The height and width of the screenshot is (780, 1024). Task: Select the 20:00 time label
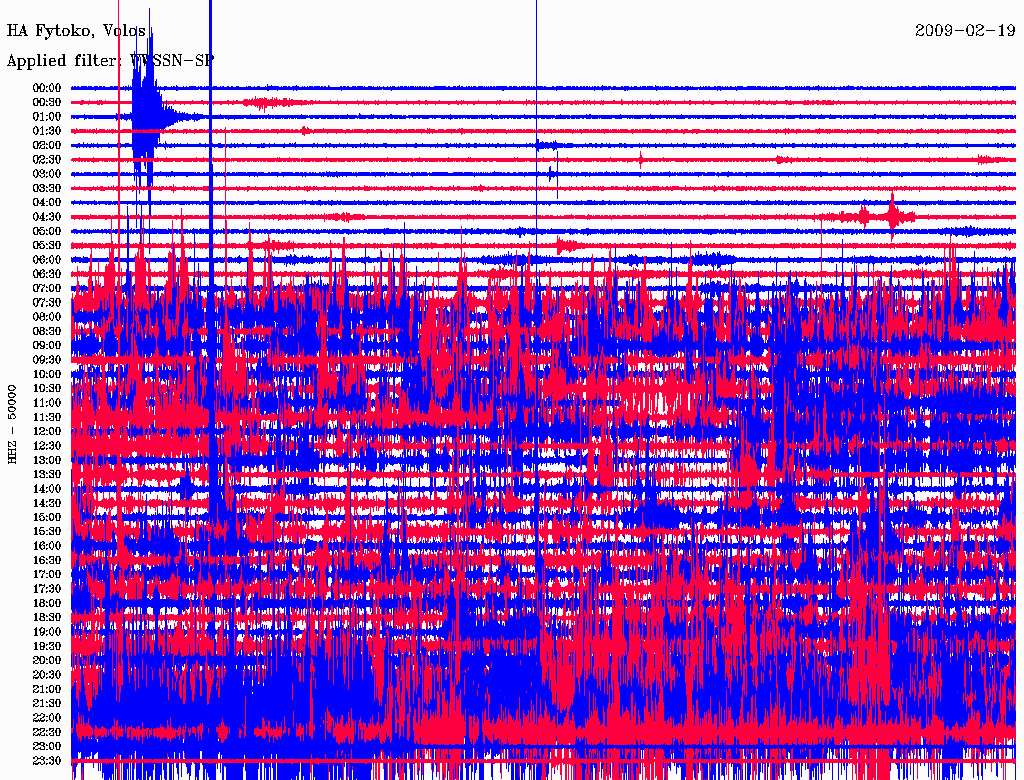pyautogui.click(x=47, y=660)
